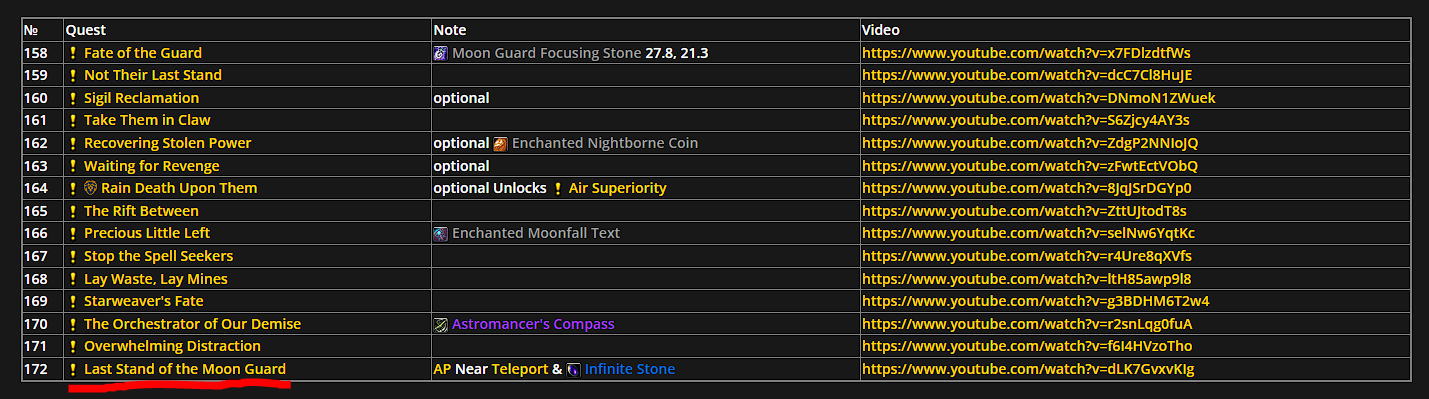This screenshot has height=399, width=1429.
Task: Click the Moon Guard Focusing Stone icon
Action: (440, 53)
